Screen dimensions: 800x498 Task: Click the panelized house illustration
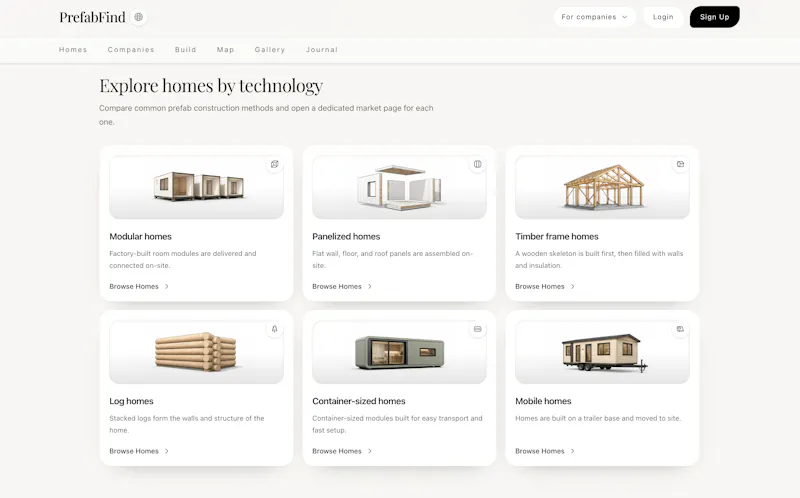click(399, 188)
